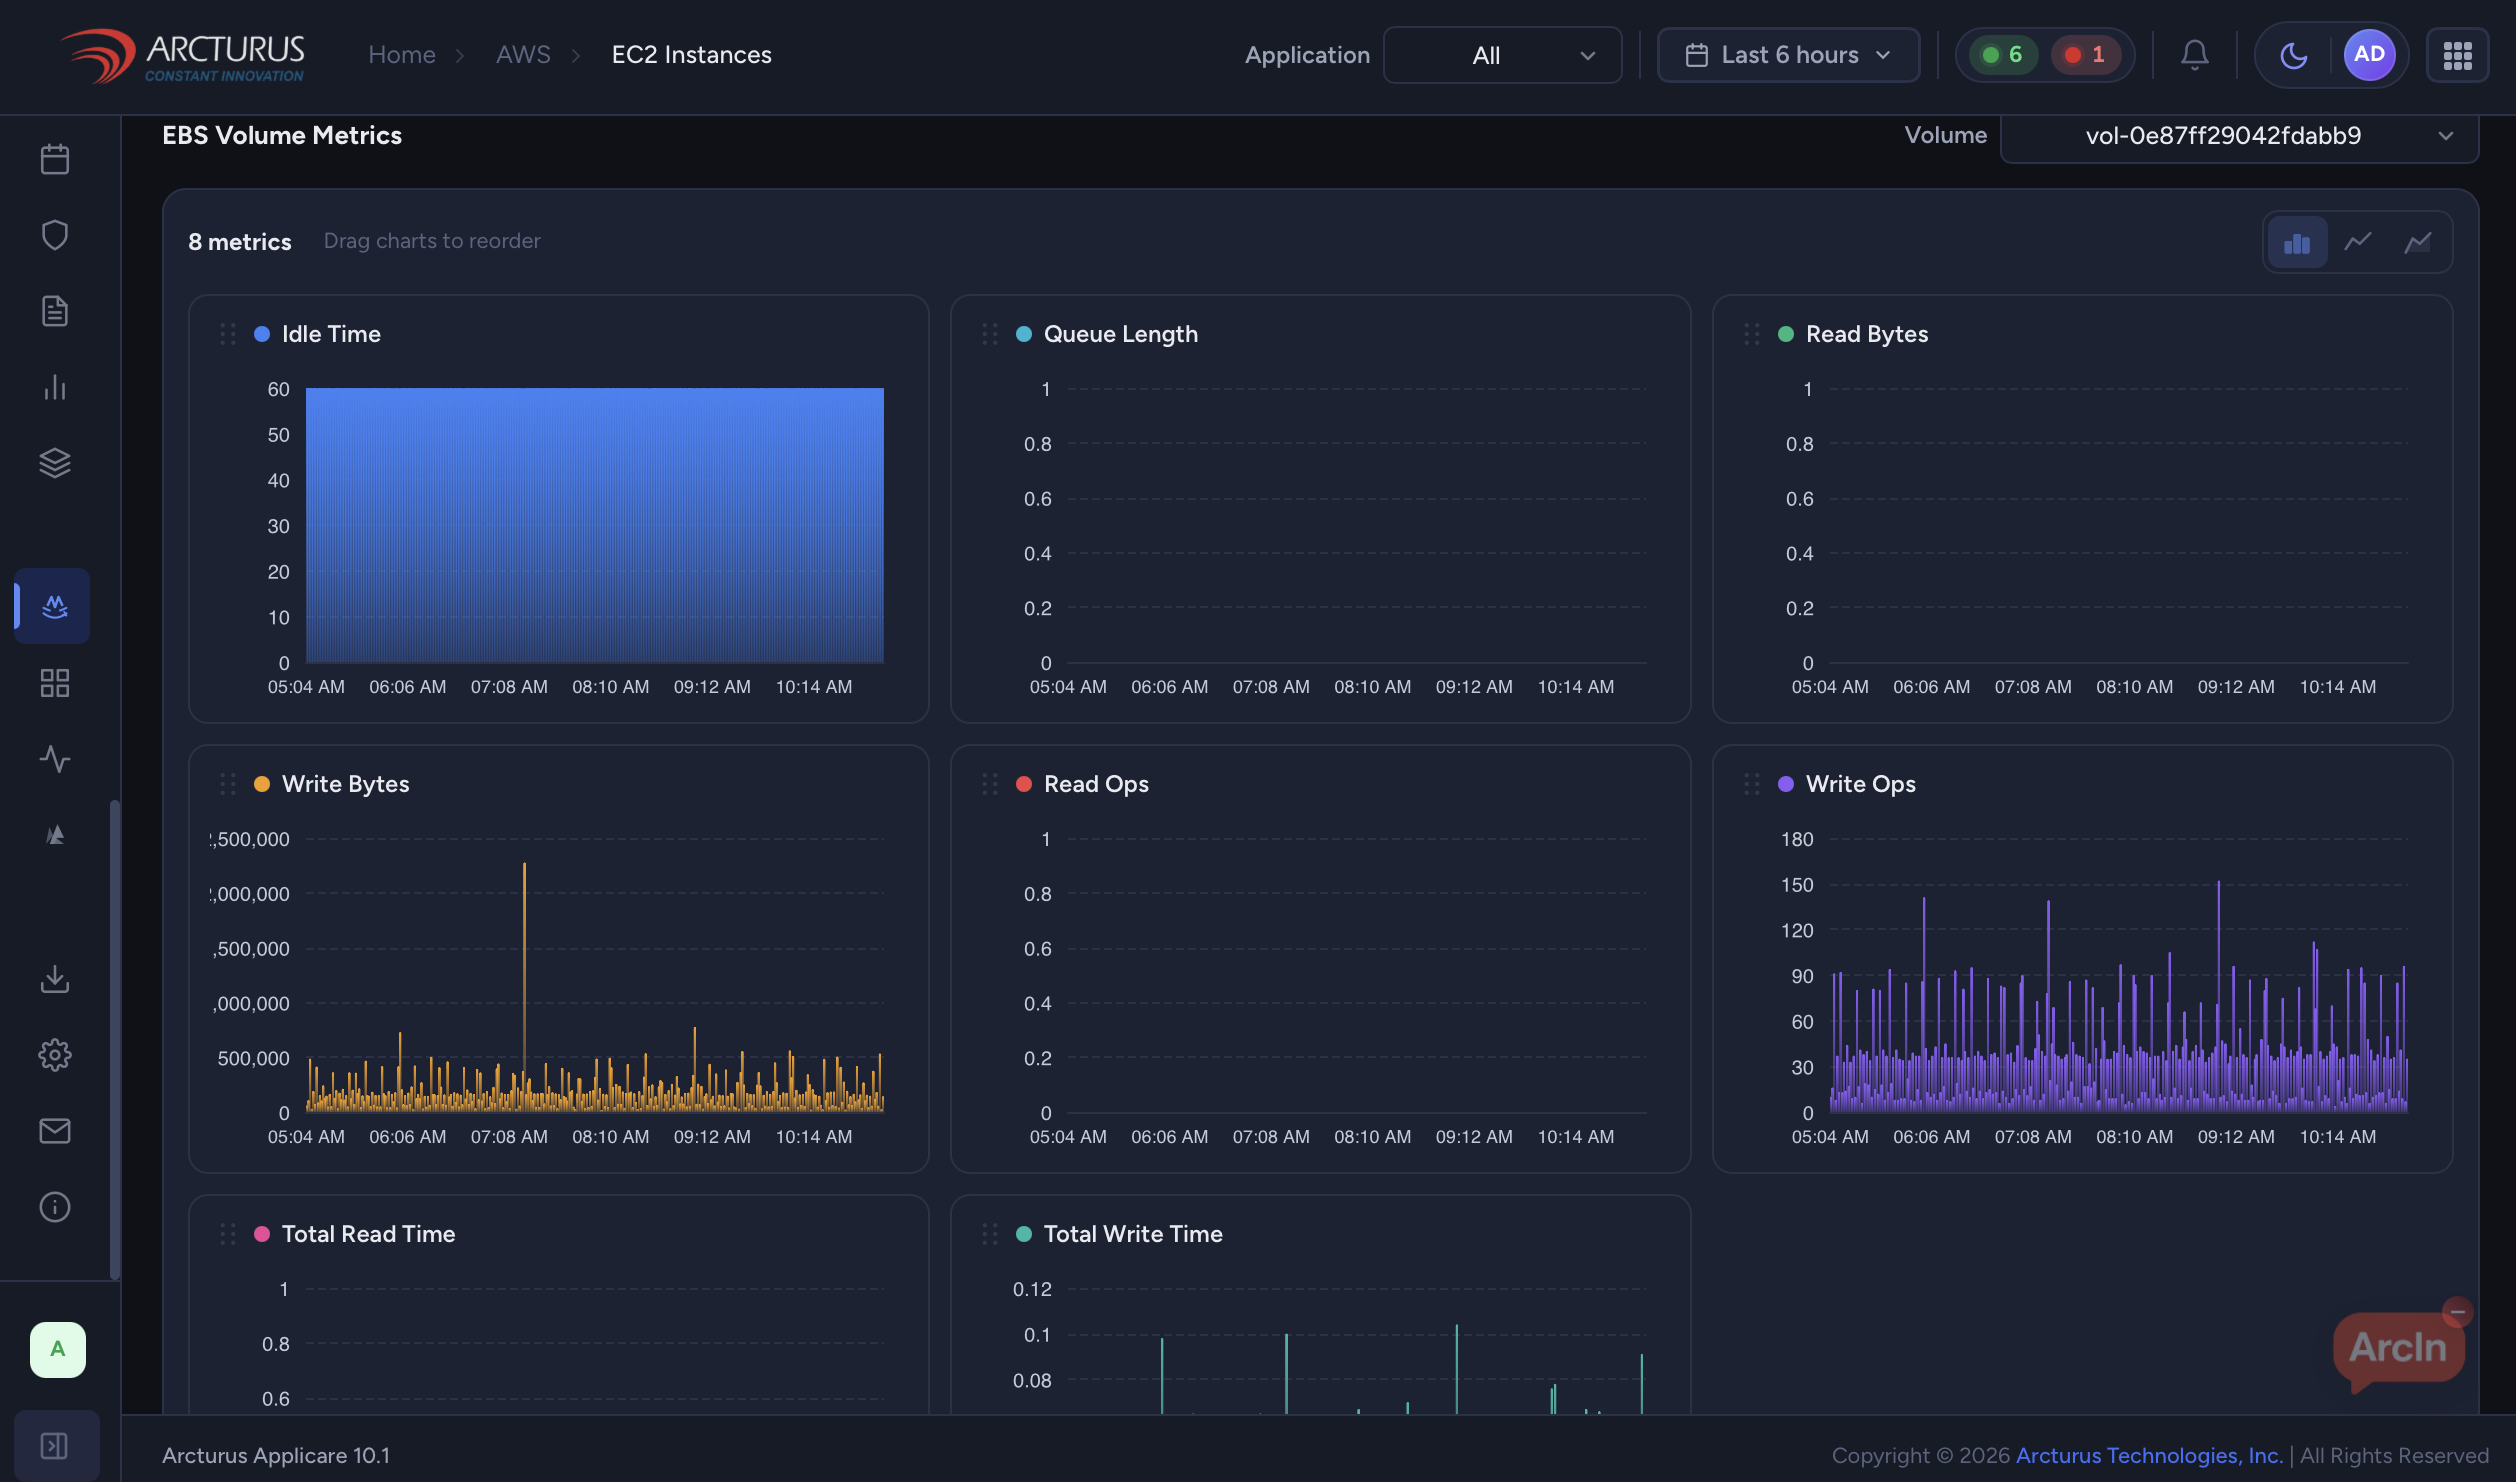Toggle the Write Ops legend dot
The image size is (2516, 1482).
click(1786, 784)
